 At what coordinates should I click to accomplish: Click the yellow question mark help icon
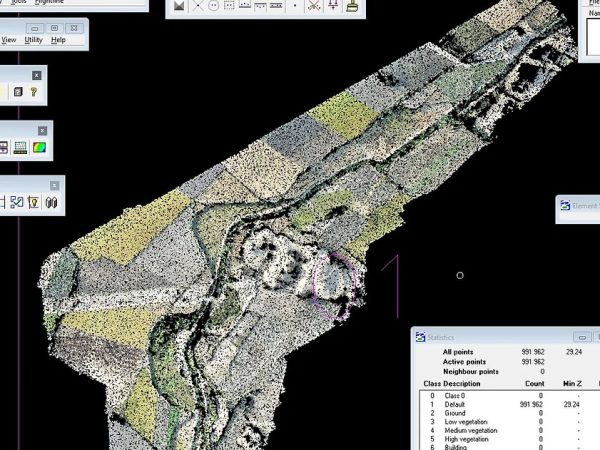click(33, 92)
